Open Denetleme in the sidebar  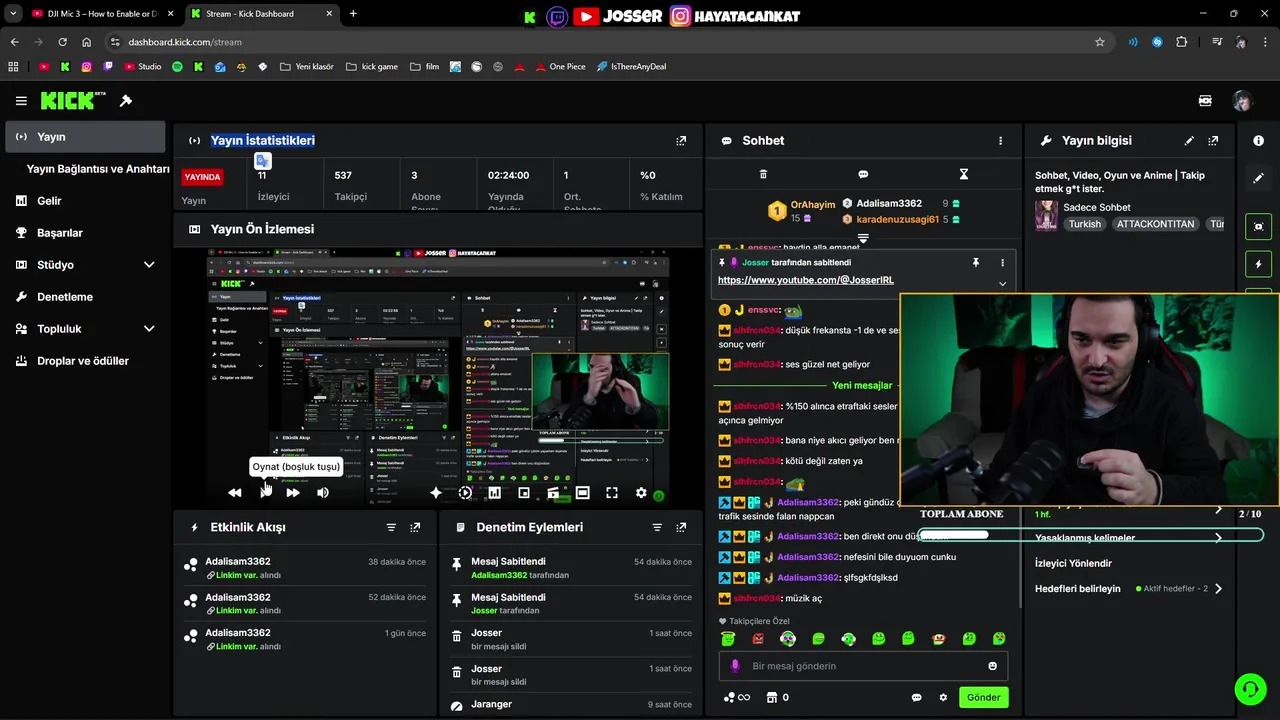pos(85,297)
